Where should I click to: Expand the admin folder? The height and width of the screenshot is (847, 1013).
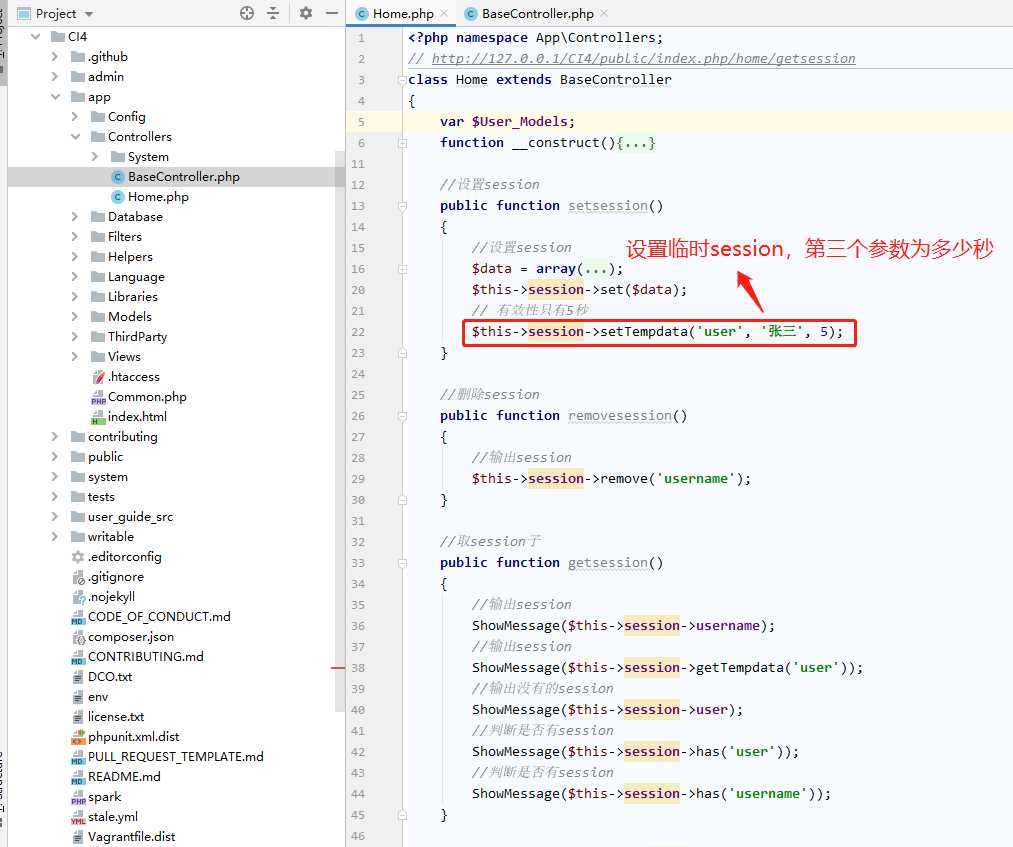click(55, 77)
